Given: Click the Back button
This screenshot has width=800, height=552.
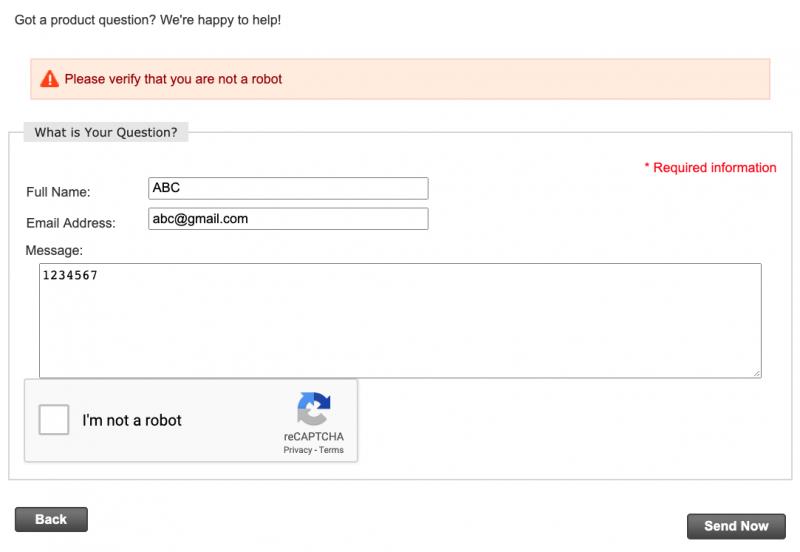Looking at the screenshot, I should pyautogui.click(x=51, y=519).
